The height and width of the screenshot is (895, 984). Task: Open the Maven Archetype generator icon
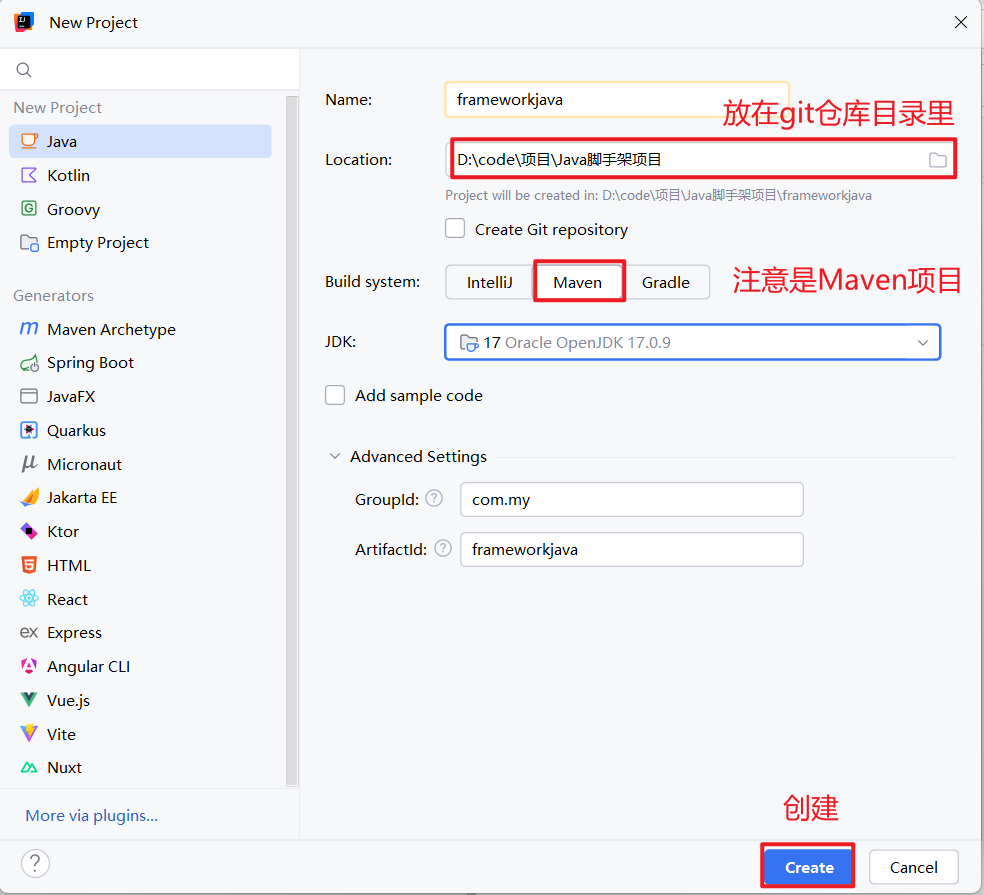click(29, 328)
